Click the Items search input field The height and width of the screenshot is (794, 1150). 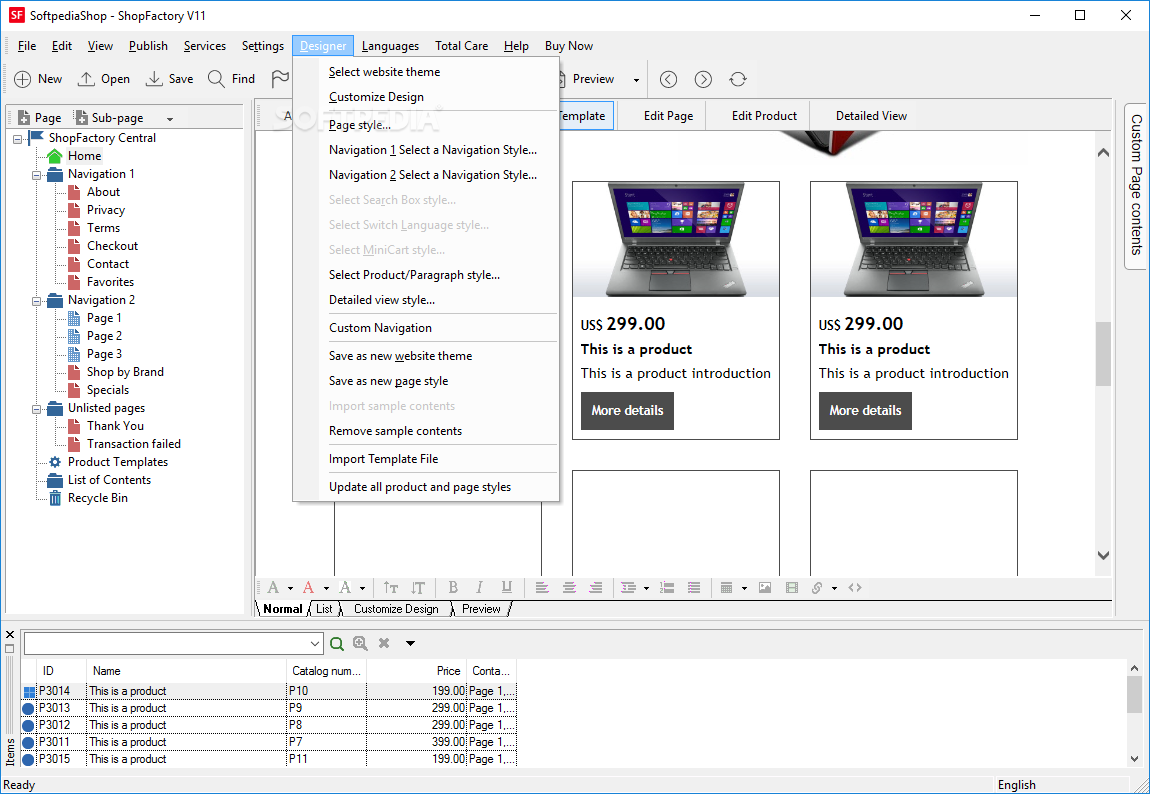point(166,644)
